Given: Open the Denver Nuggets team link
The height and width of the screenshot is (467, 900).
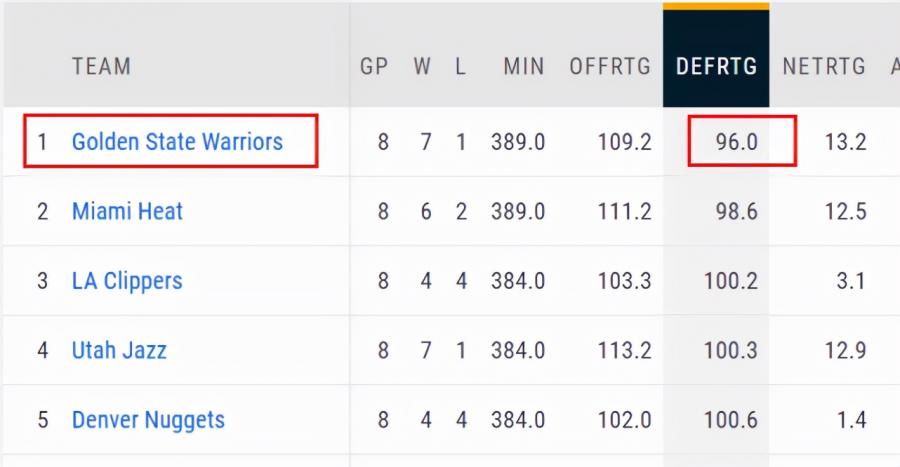Looking at the screenshot, I should point(148,420).
